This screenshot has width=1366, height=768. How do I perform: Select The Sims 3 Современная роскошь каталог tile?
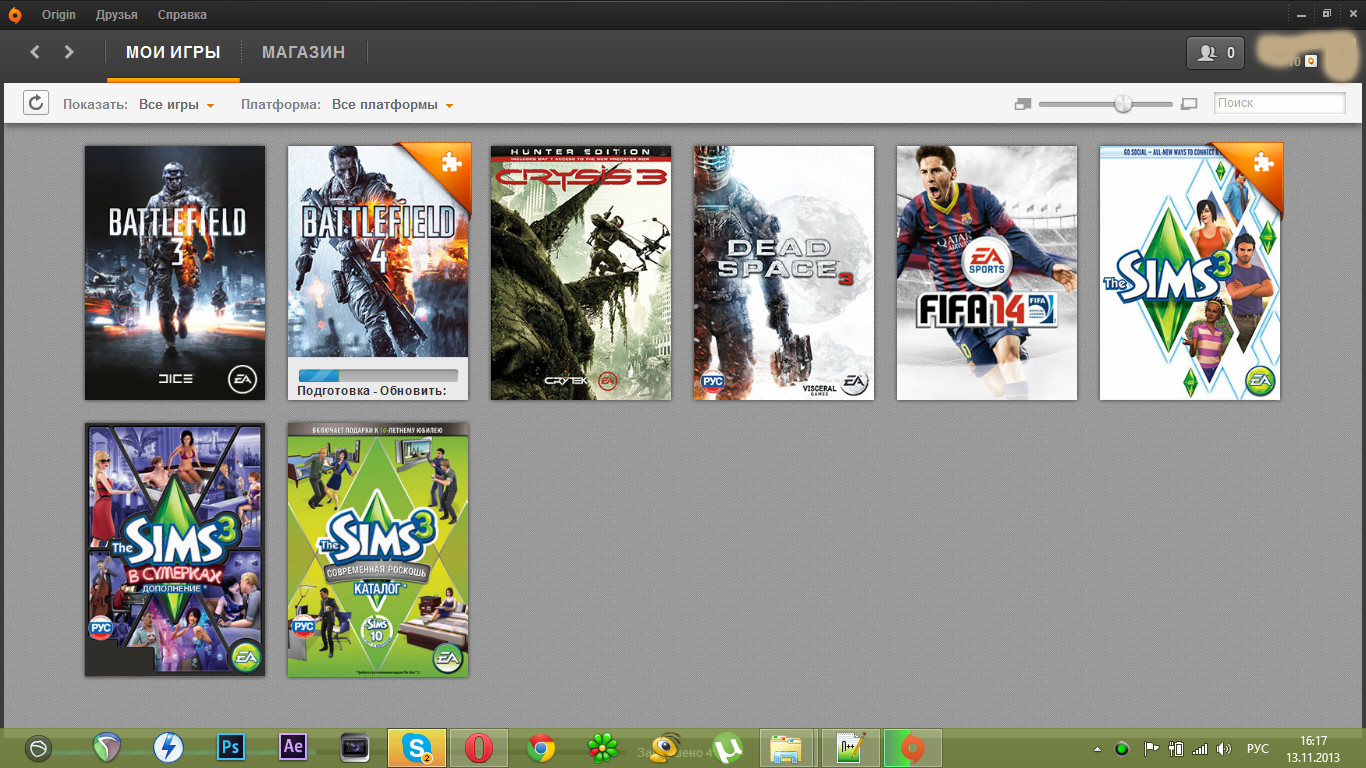[x=378, y=549]
